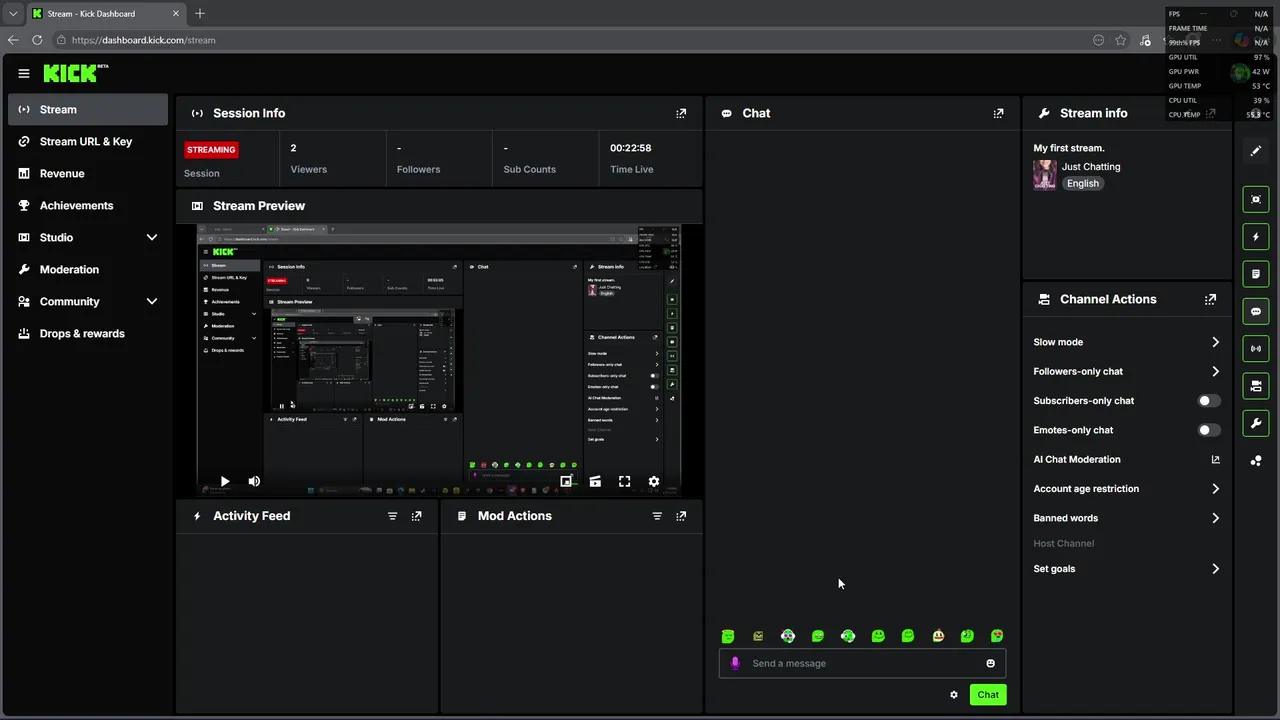1280x720 pixels.
Task: Pop out the Channel Actions panel
Action: (x=1211, y=299)
